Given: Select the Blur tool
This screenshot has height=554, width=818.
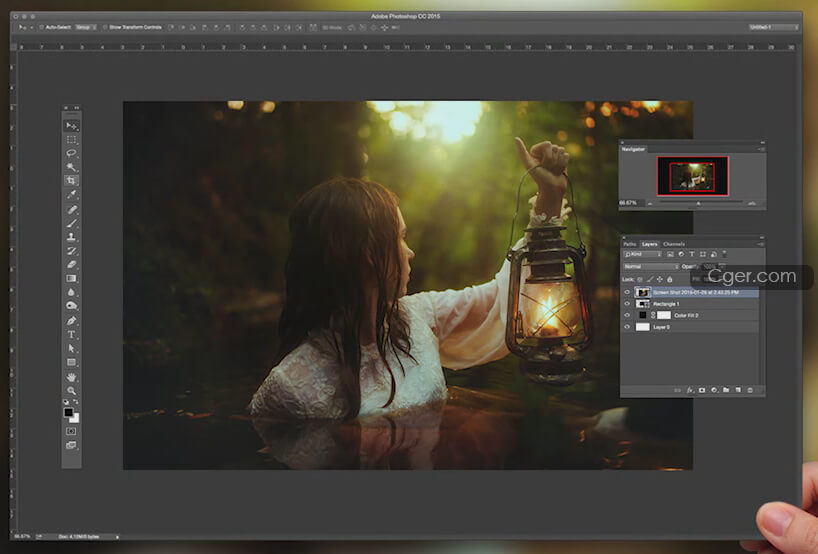Looking at the screenshot, I should [x=71, y=292].
